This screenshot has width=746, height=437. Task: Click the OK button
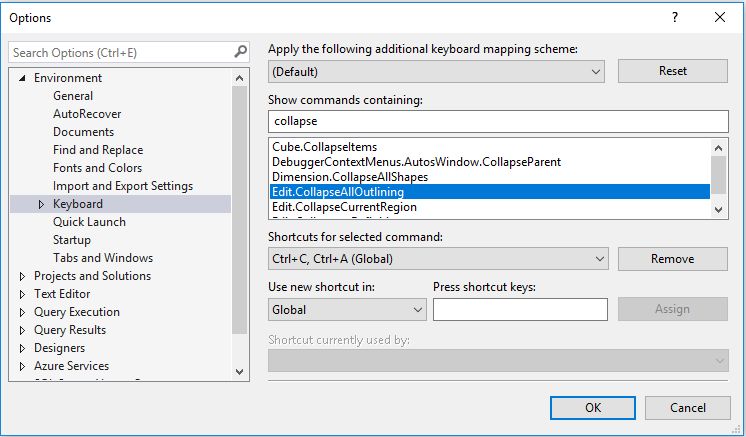pos(593,408)
